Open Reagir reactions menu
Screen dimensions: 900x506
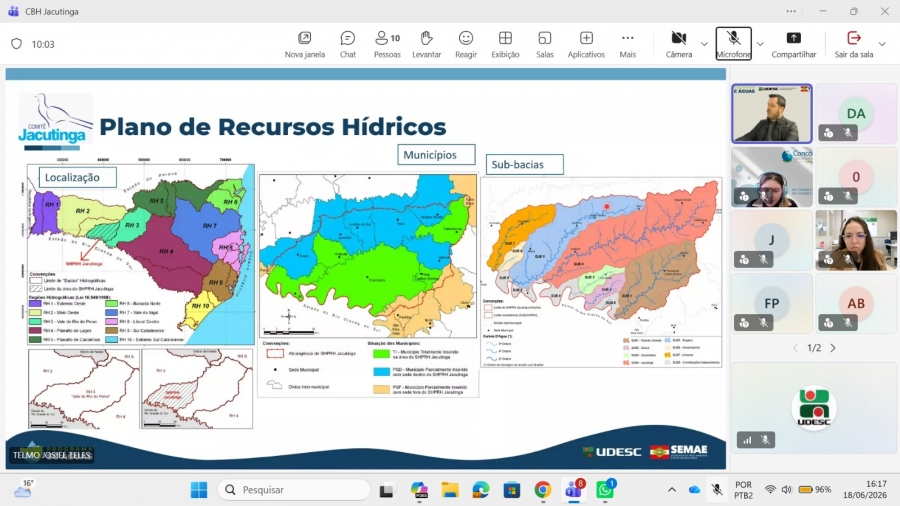(466, 45)
